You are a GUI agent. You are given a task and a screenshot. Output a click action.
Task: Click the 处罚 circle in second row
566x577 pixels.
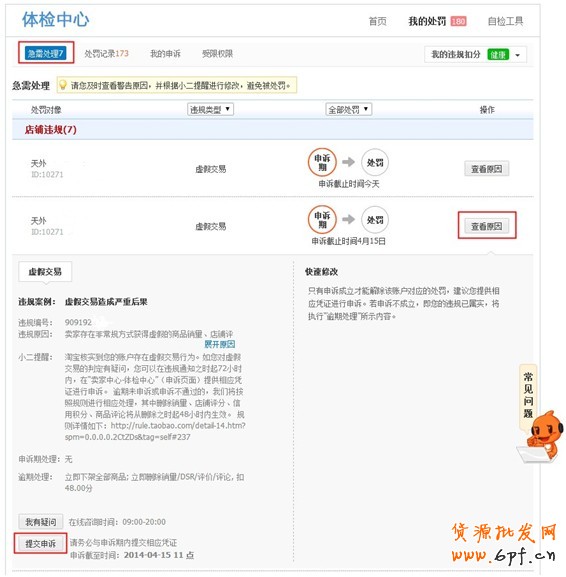tap(375, 220)
